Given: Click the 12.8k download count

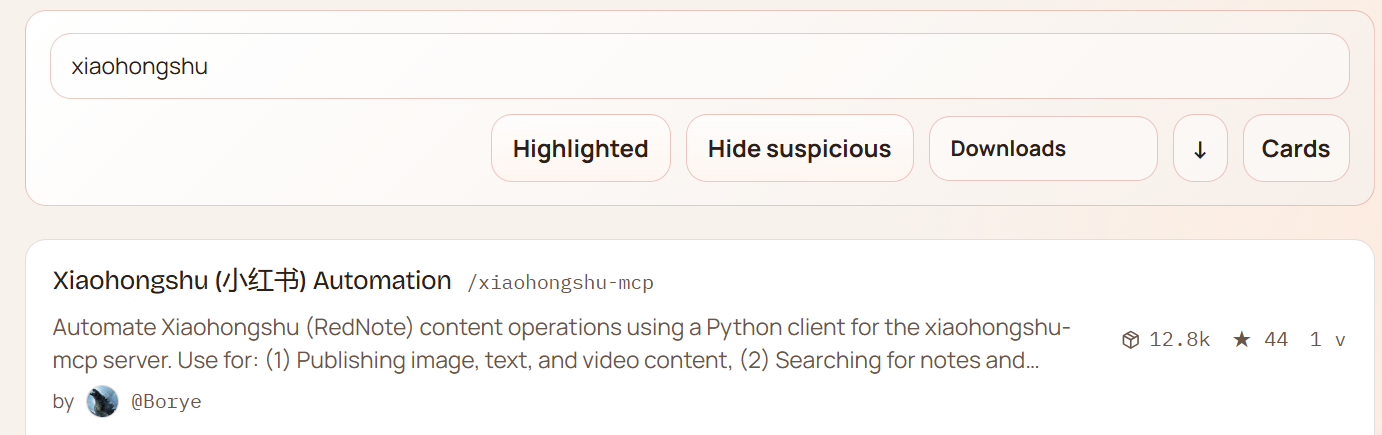Looking at the screenshot, I should 1179,340.
